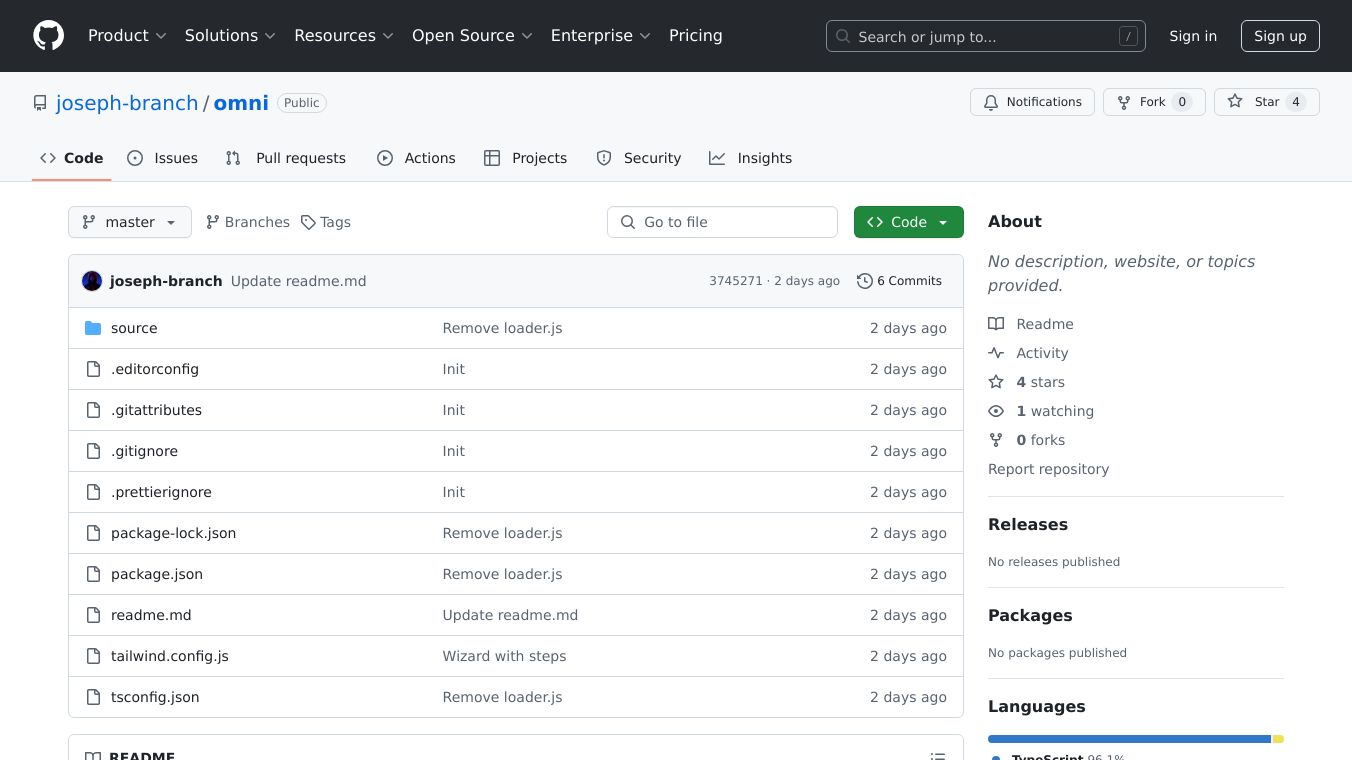1352x760 pixels.
Task: Open the 6 Commits history
Action: tap(899, 281)
